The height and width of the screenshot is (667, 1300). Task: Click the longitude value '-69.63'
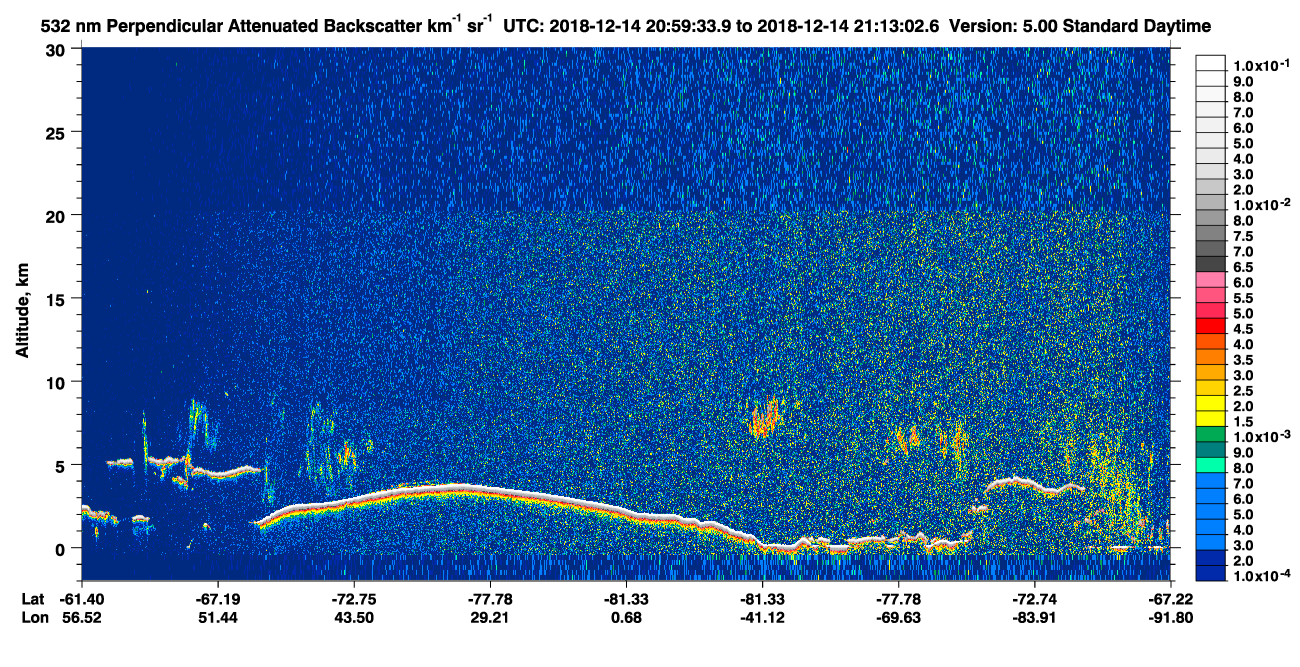point(898,617)
